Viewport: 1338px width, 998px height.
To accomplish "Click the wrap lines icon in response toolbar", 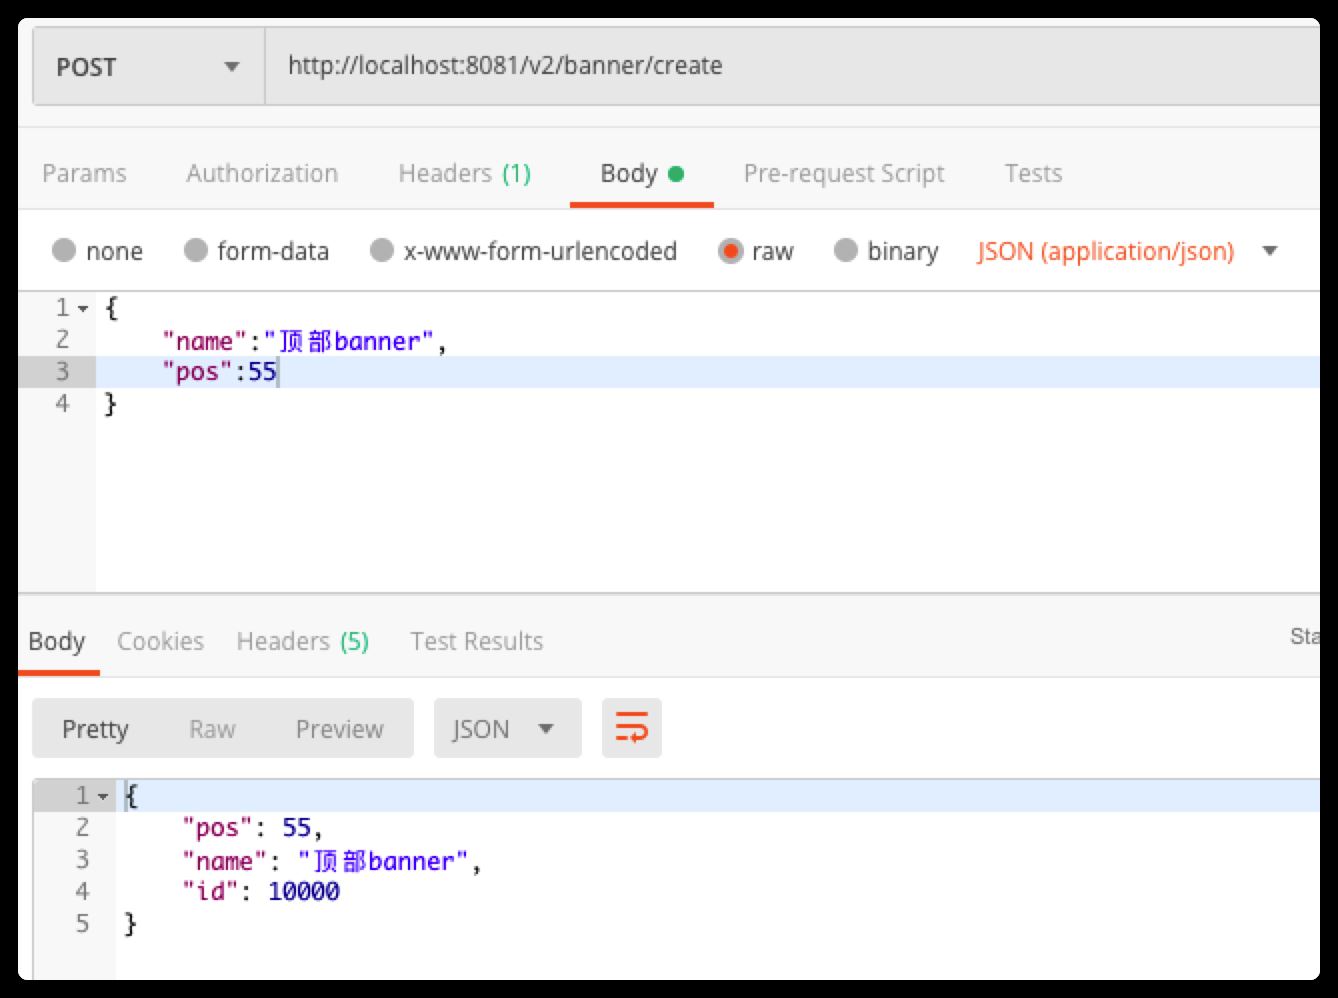I will tap(631, 728).
